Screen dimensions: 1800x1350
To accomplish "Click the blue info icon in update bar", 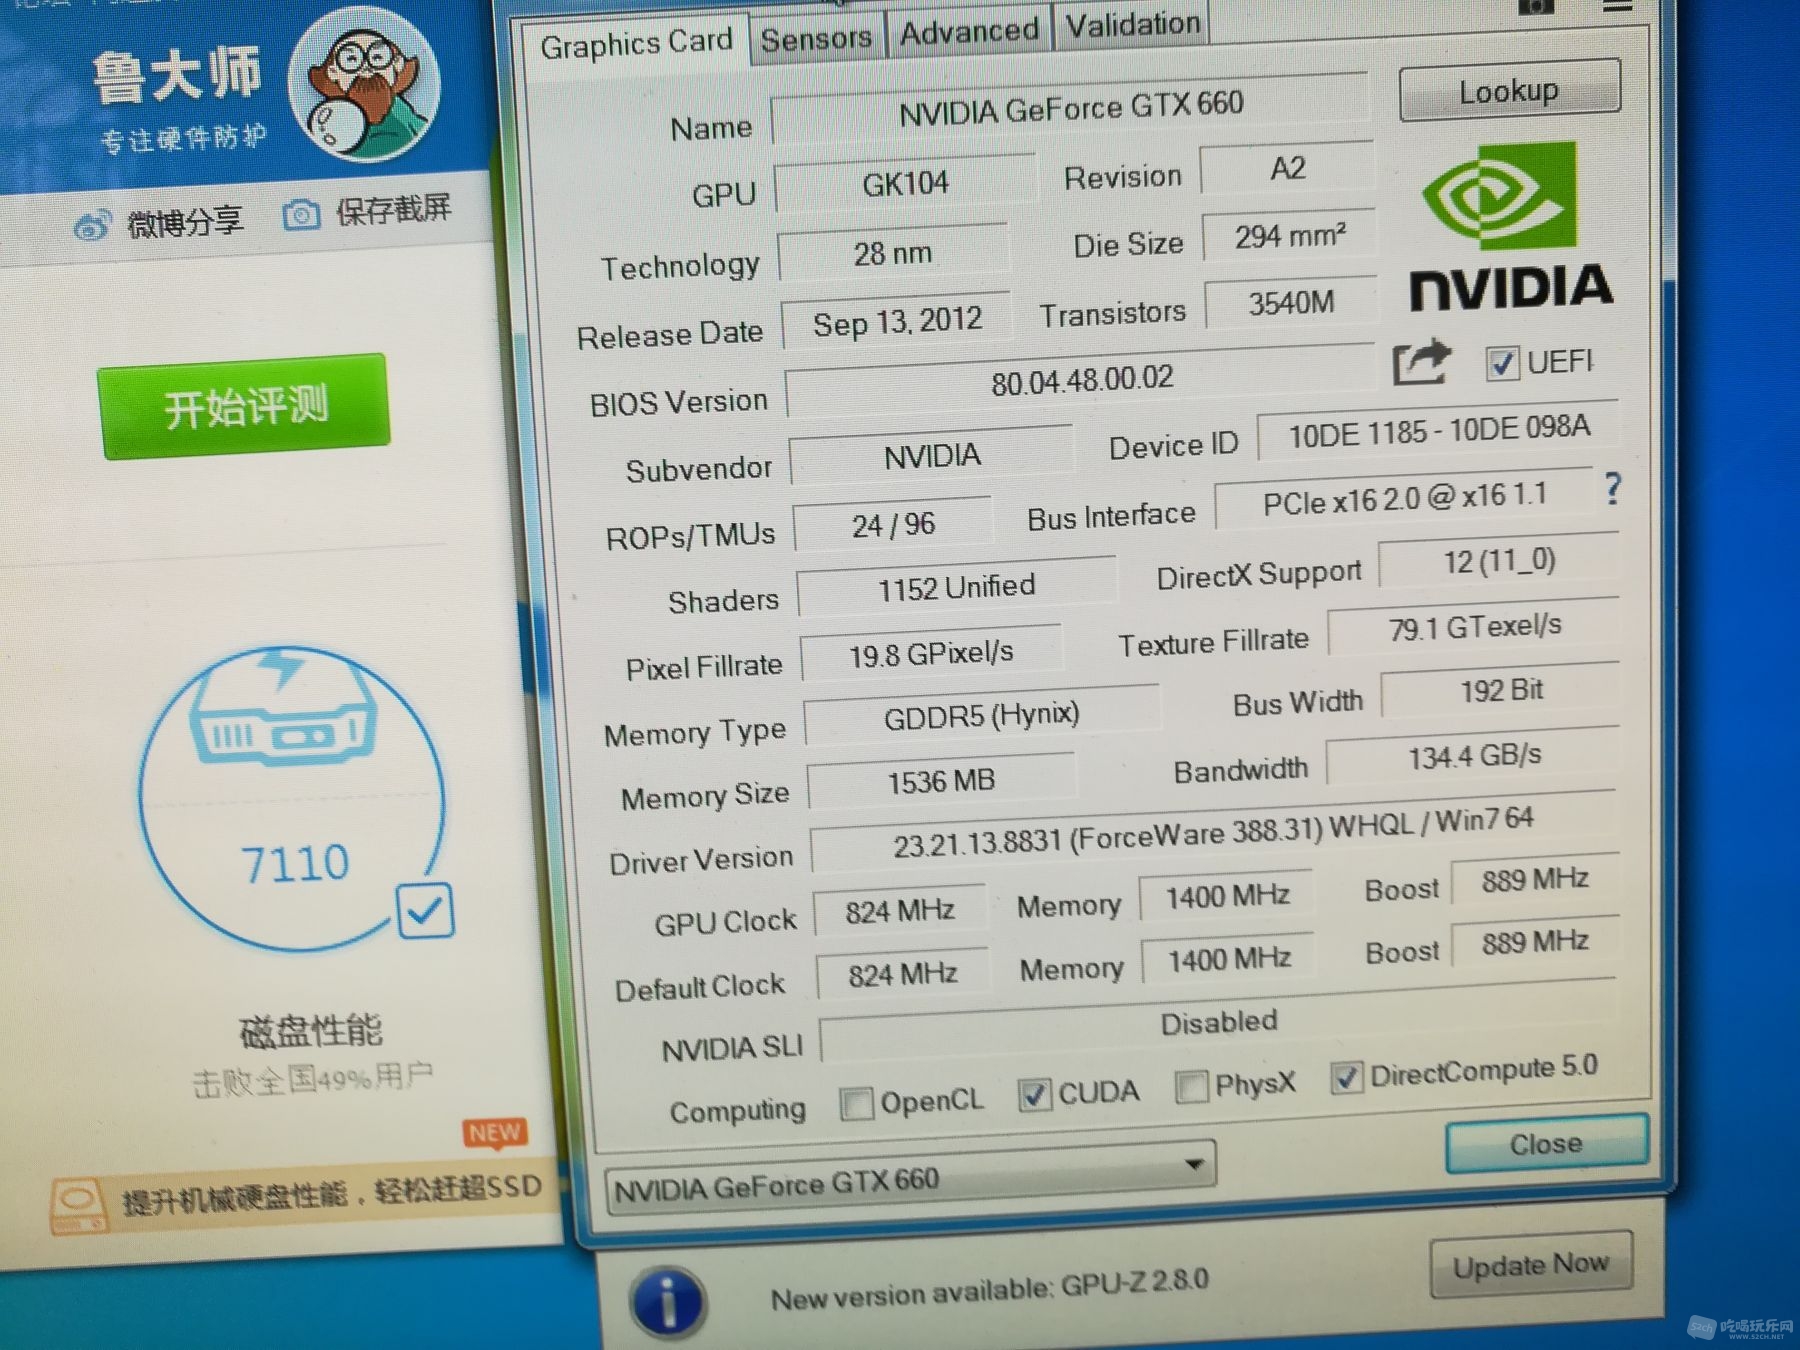I will 668,1302.
